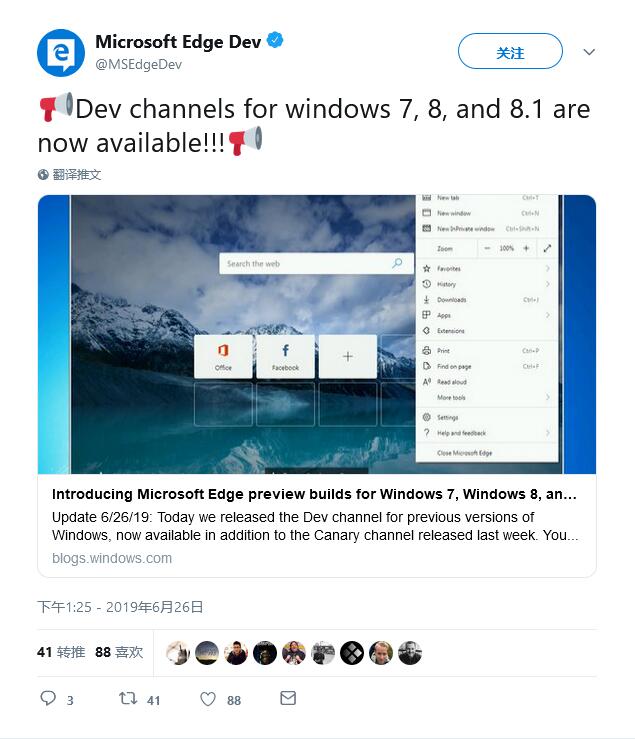Click the 翻译推文 translate link
The image size is (635, 739).
point(77,175)
